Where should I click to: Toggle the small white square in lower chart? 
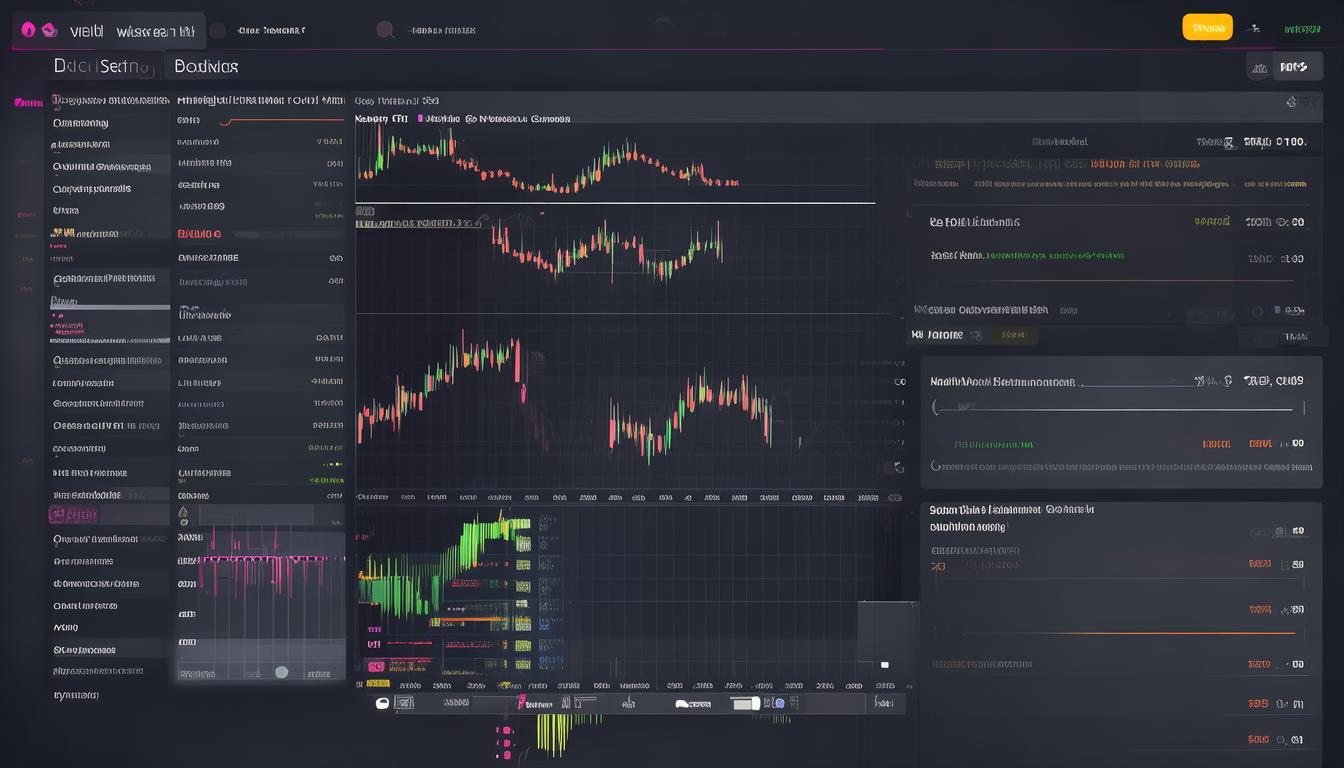coord(884,664)
